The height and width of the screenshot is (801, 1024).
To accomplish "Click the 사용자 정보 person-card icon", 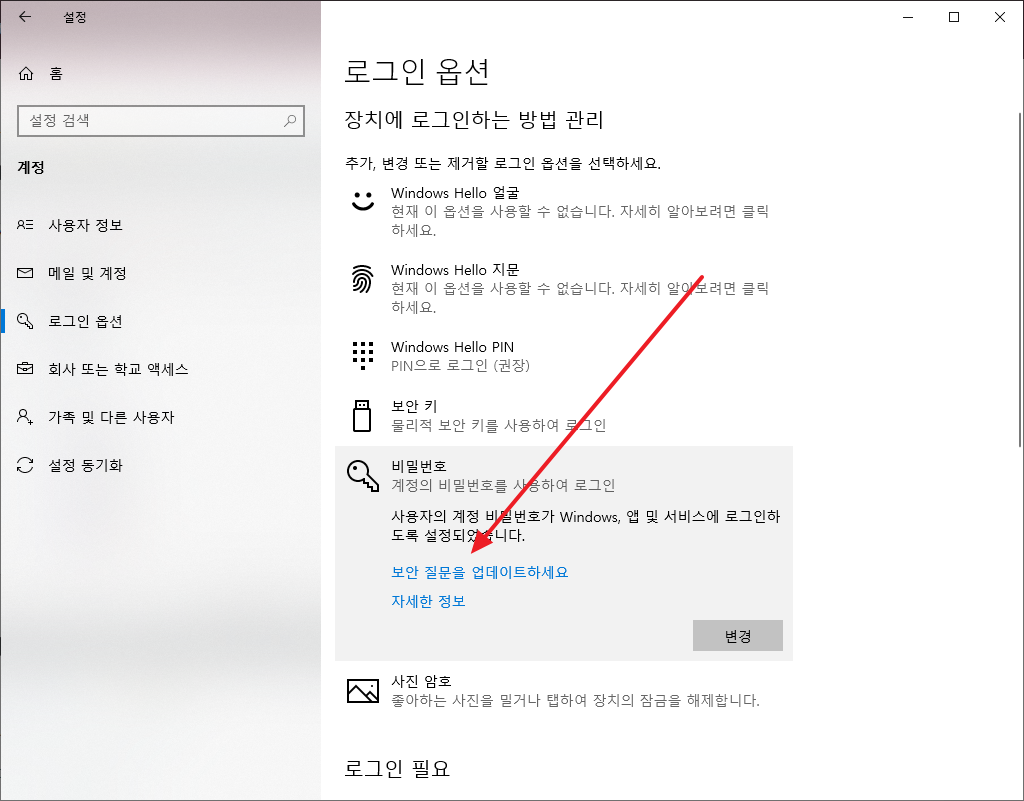I will point(25,225).
